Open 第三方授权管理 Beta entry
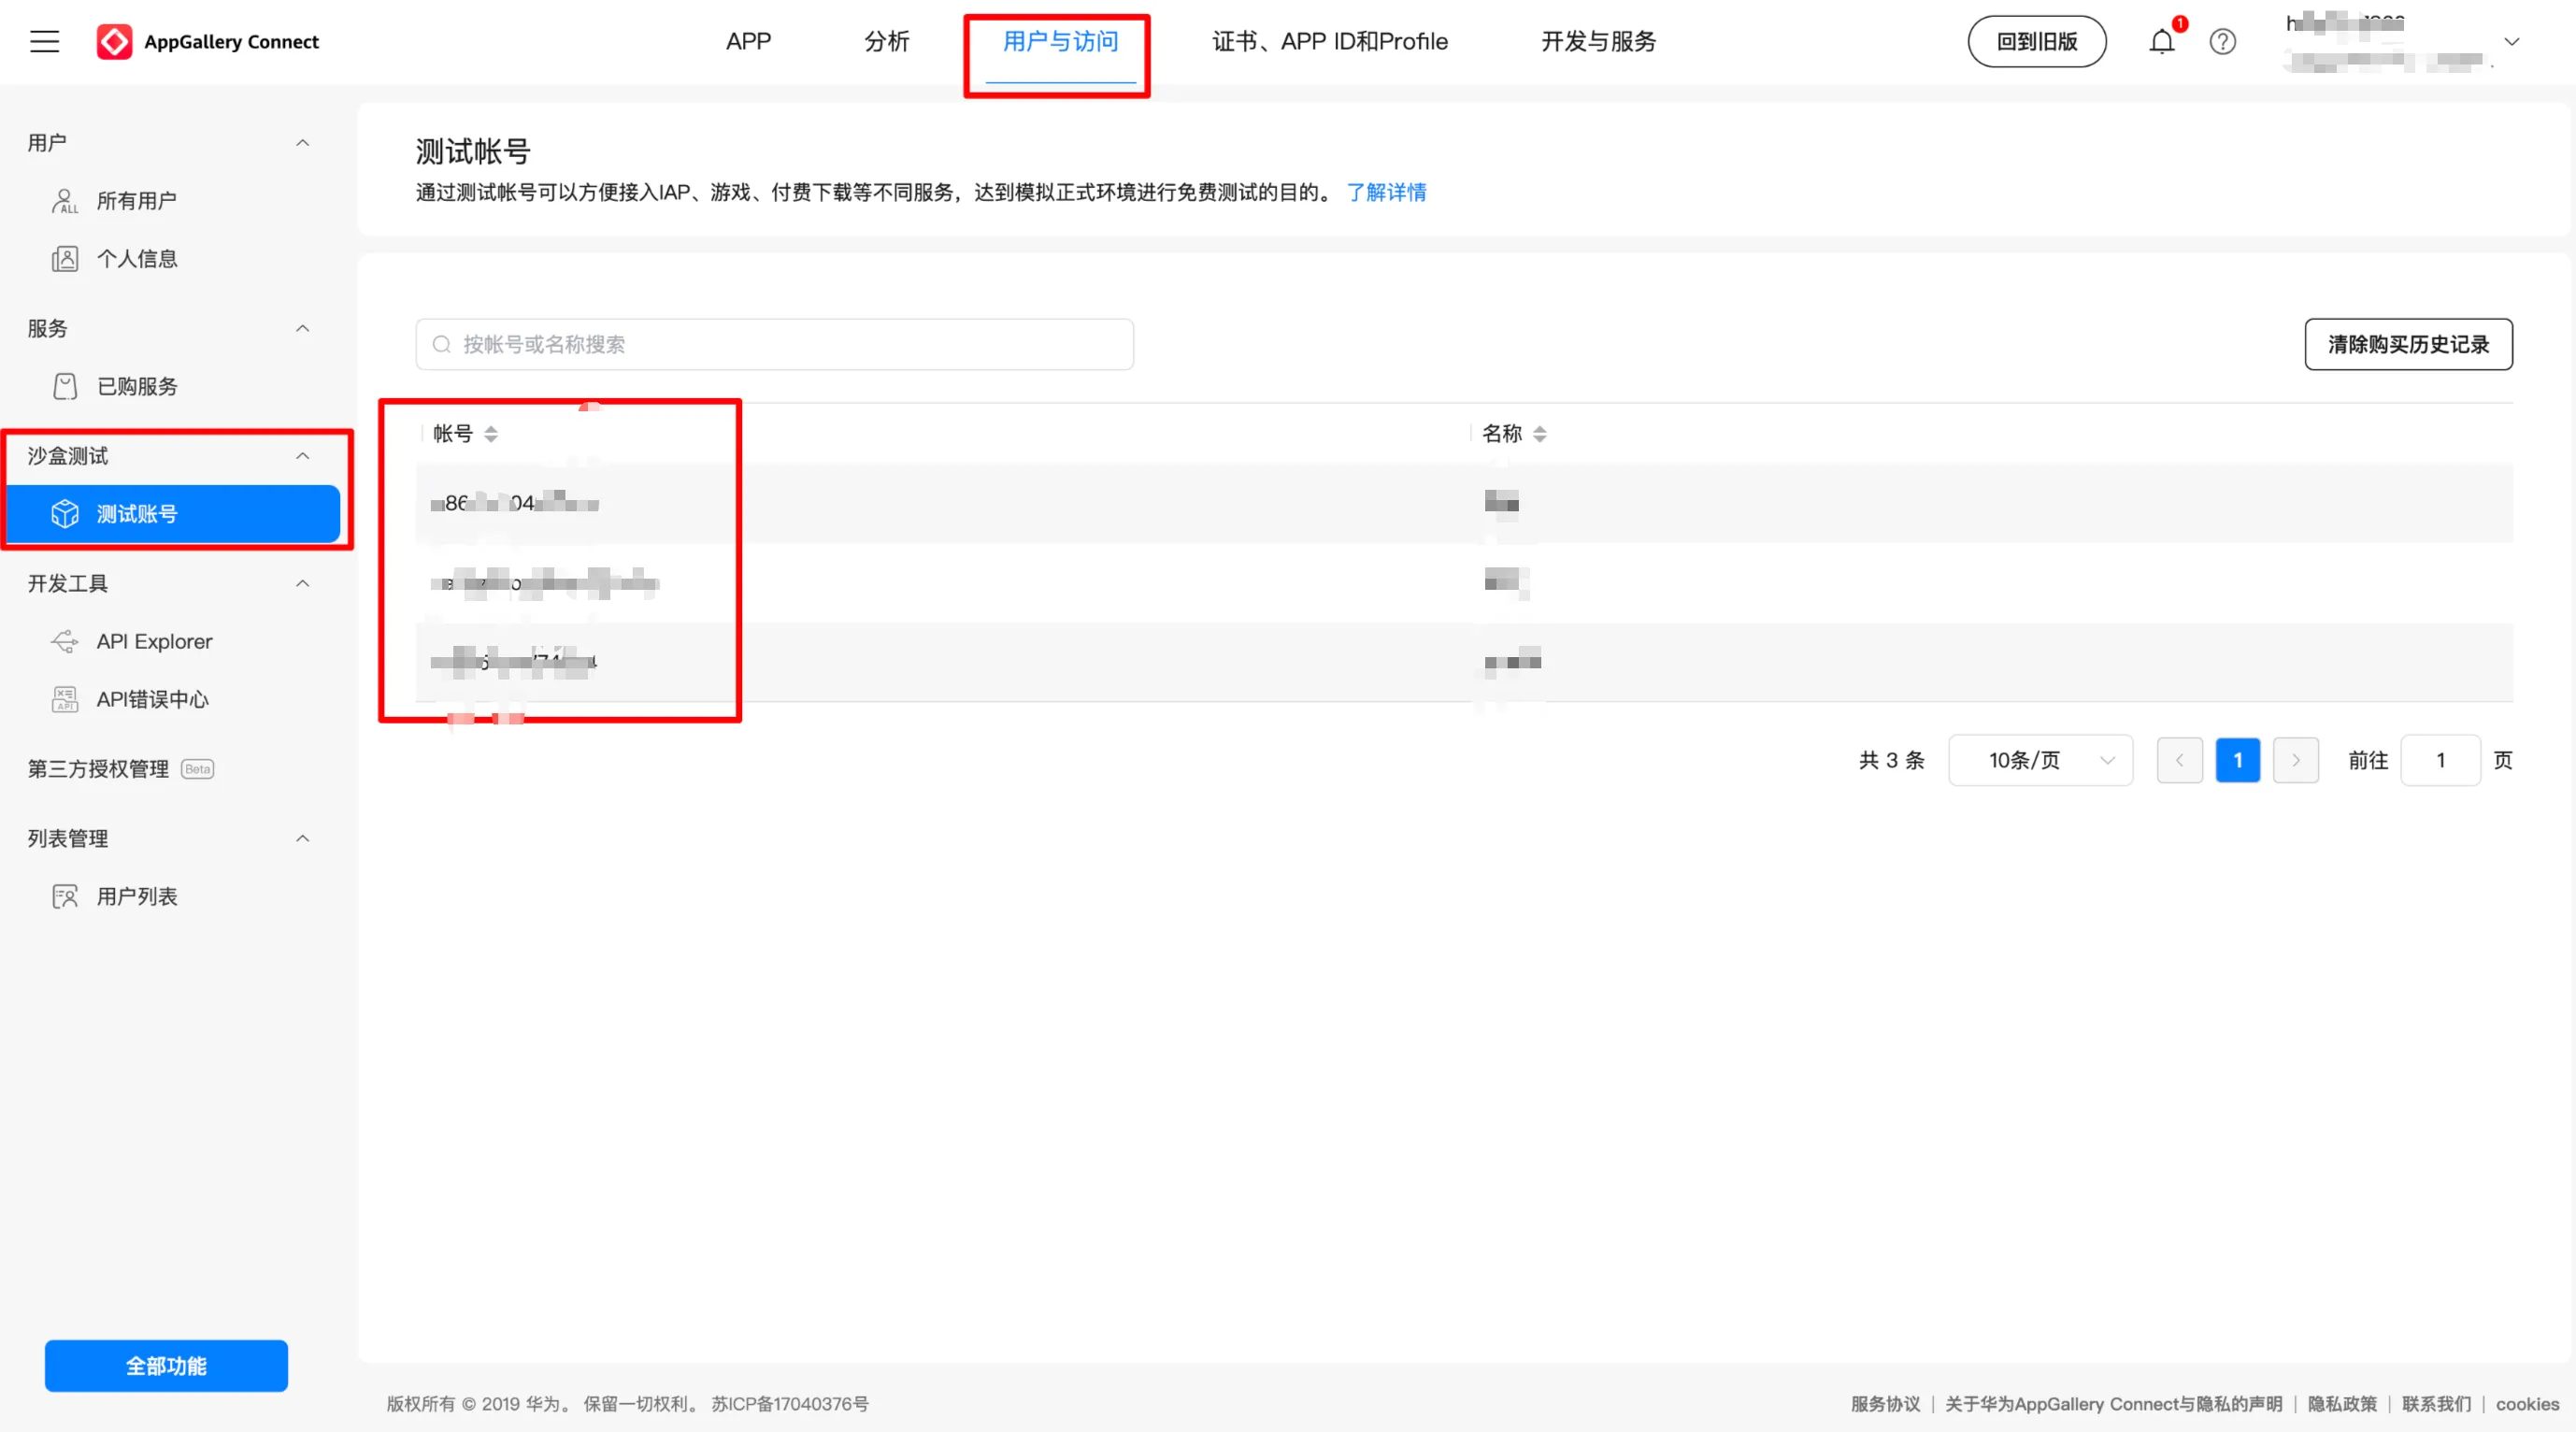The image size is (2576, 1432). 121,769
